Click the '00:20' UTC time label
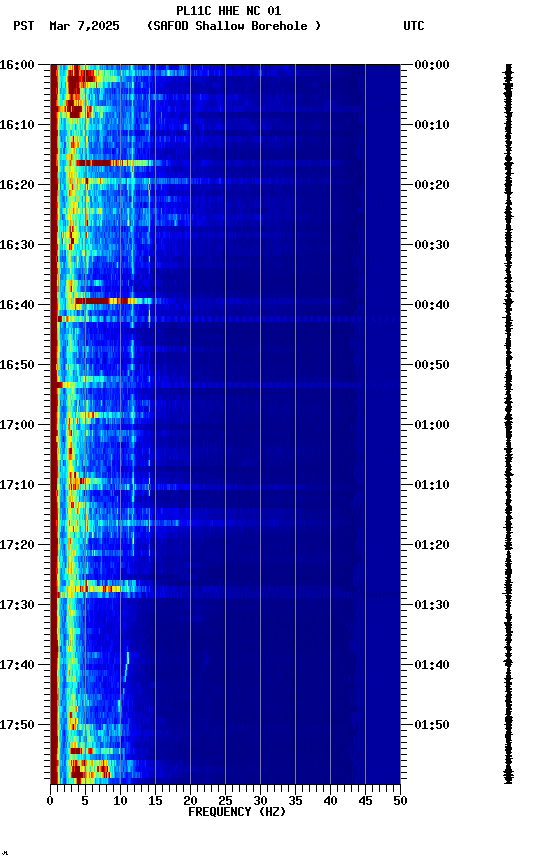This screenshot has width=552, height=864. (x=432, y=185)
